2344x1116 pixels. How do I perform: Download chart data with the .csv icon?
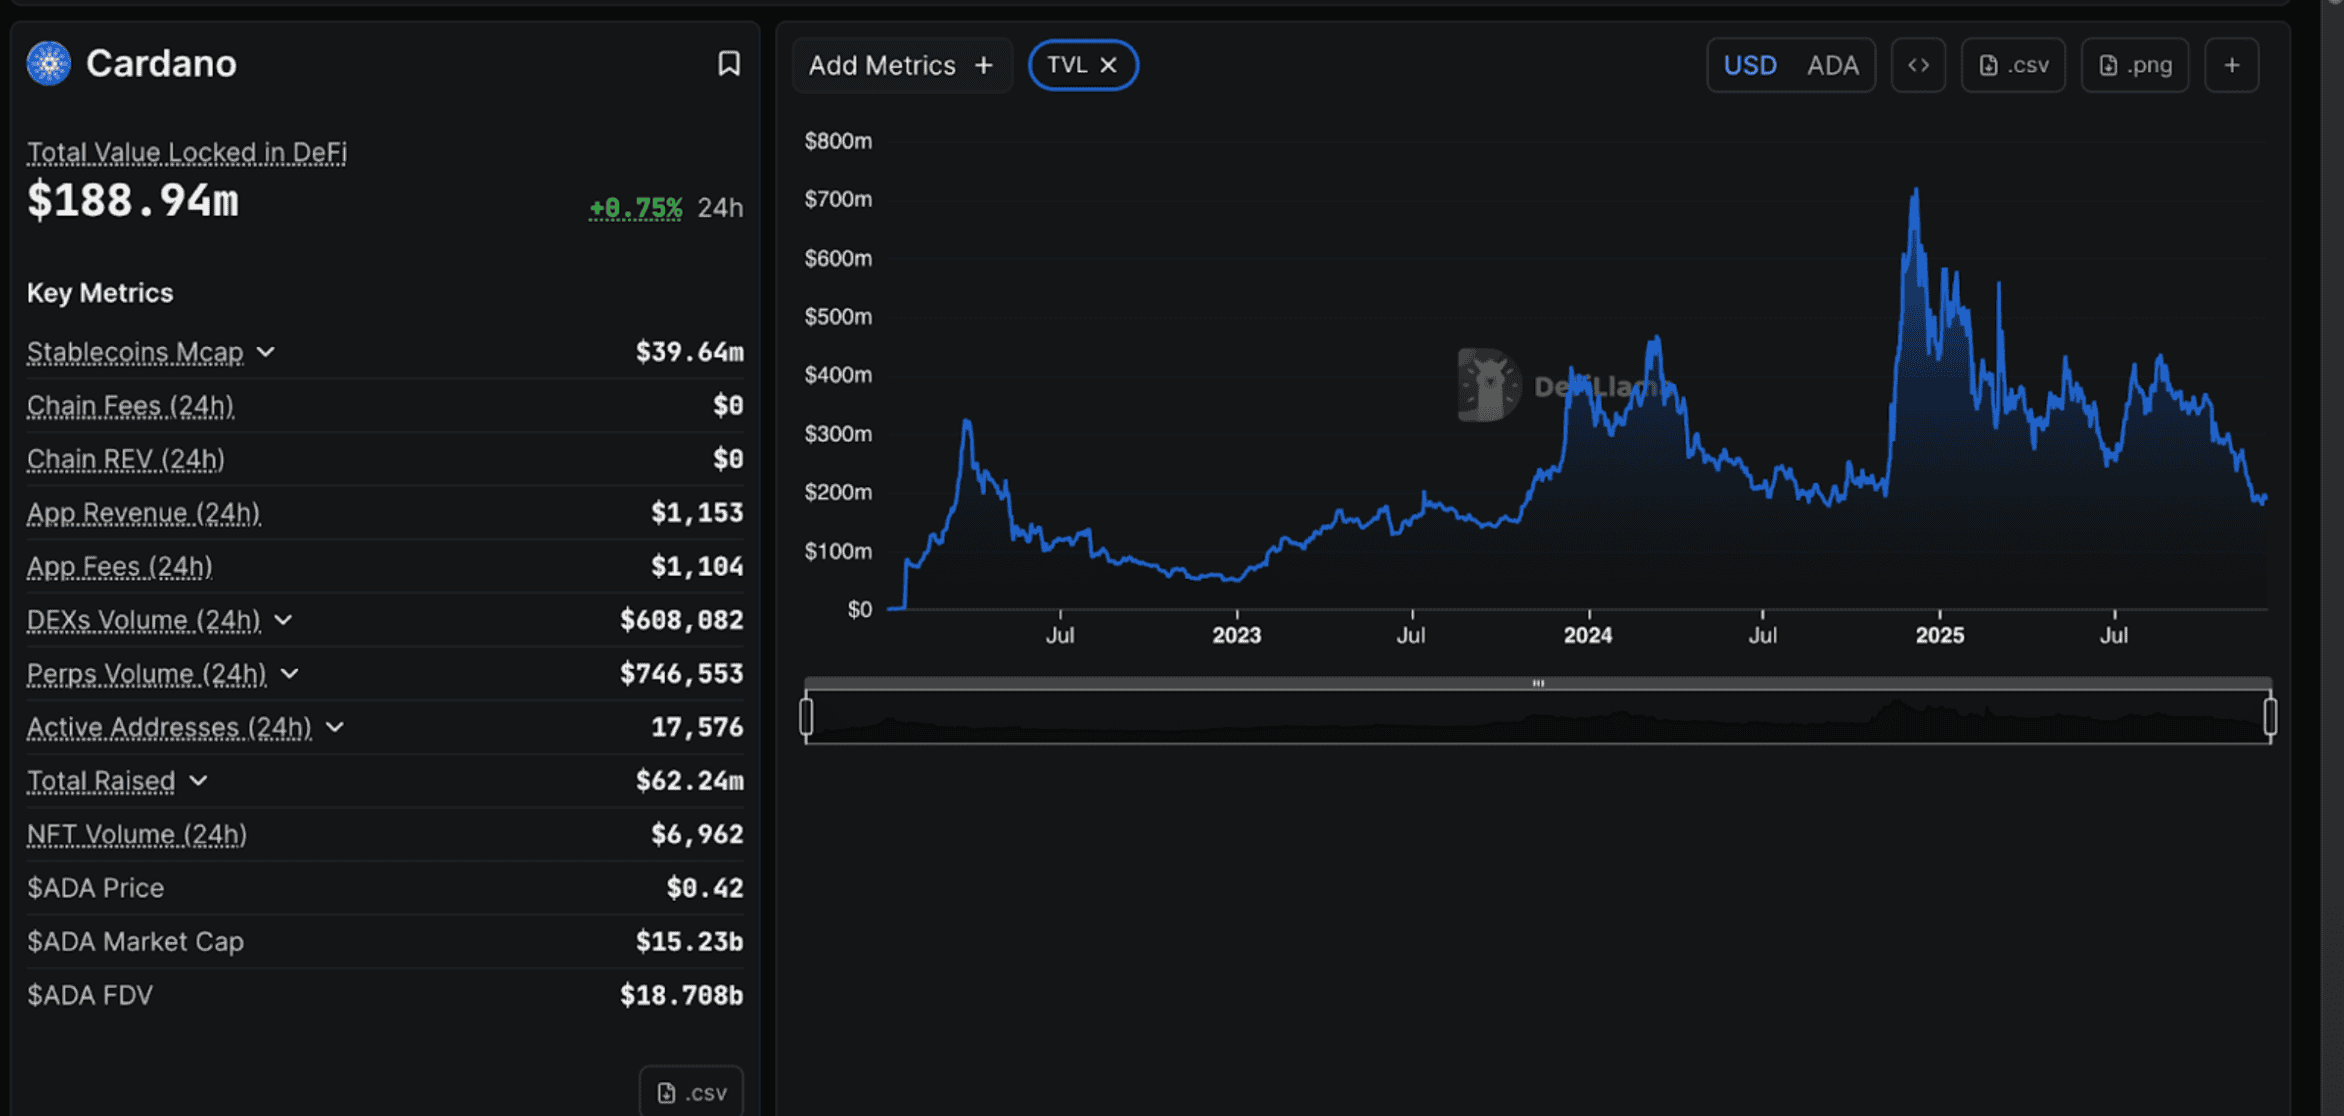pyautogui.click(x=2013, y=64)
